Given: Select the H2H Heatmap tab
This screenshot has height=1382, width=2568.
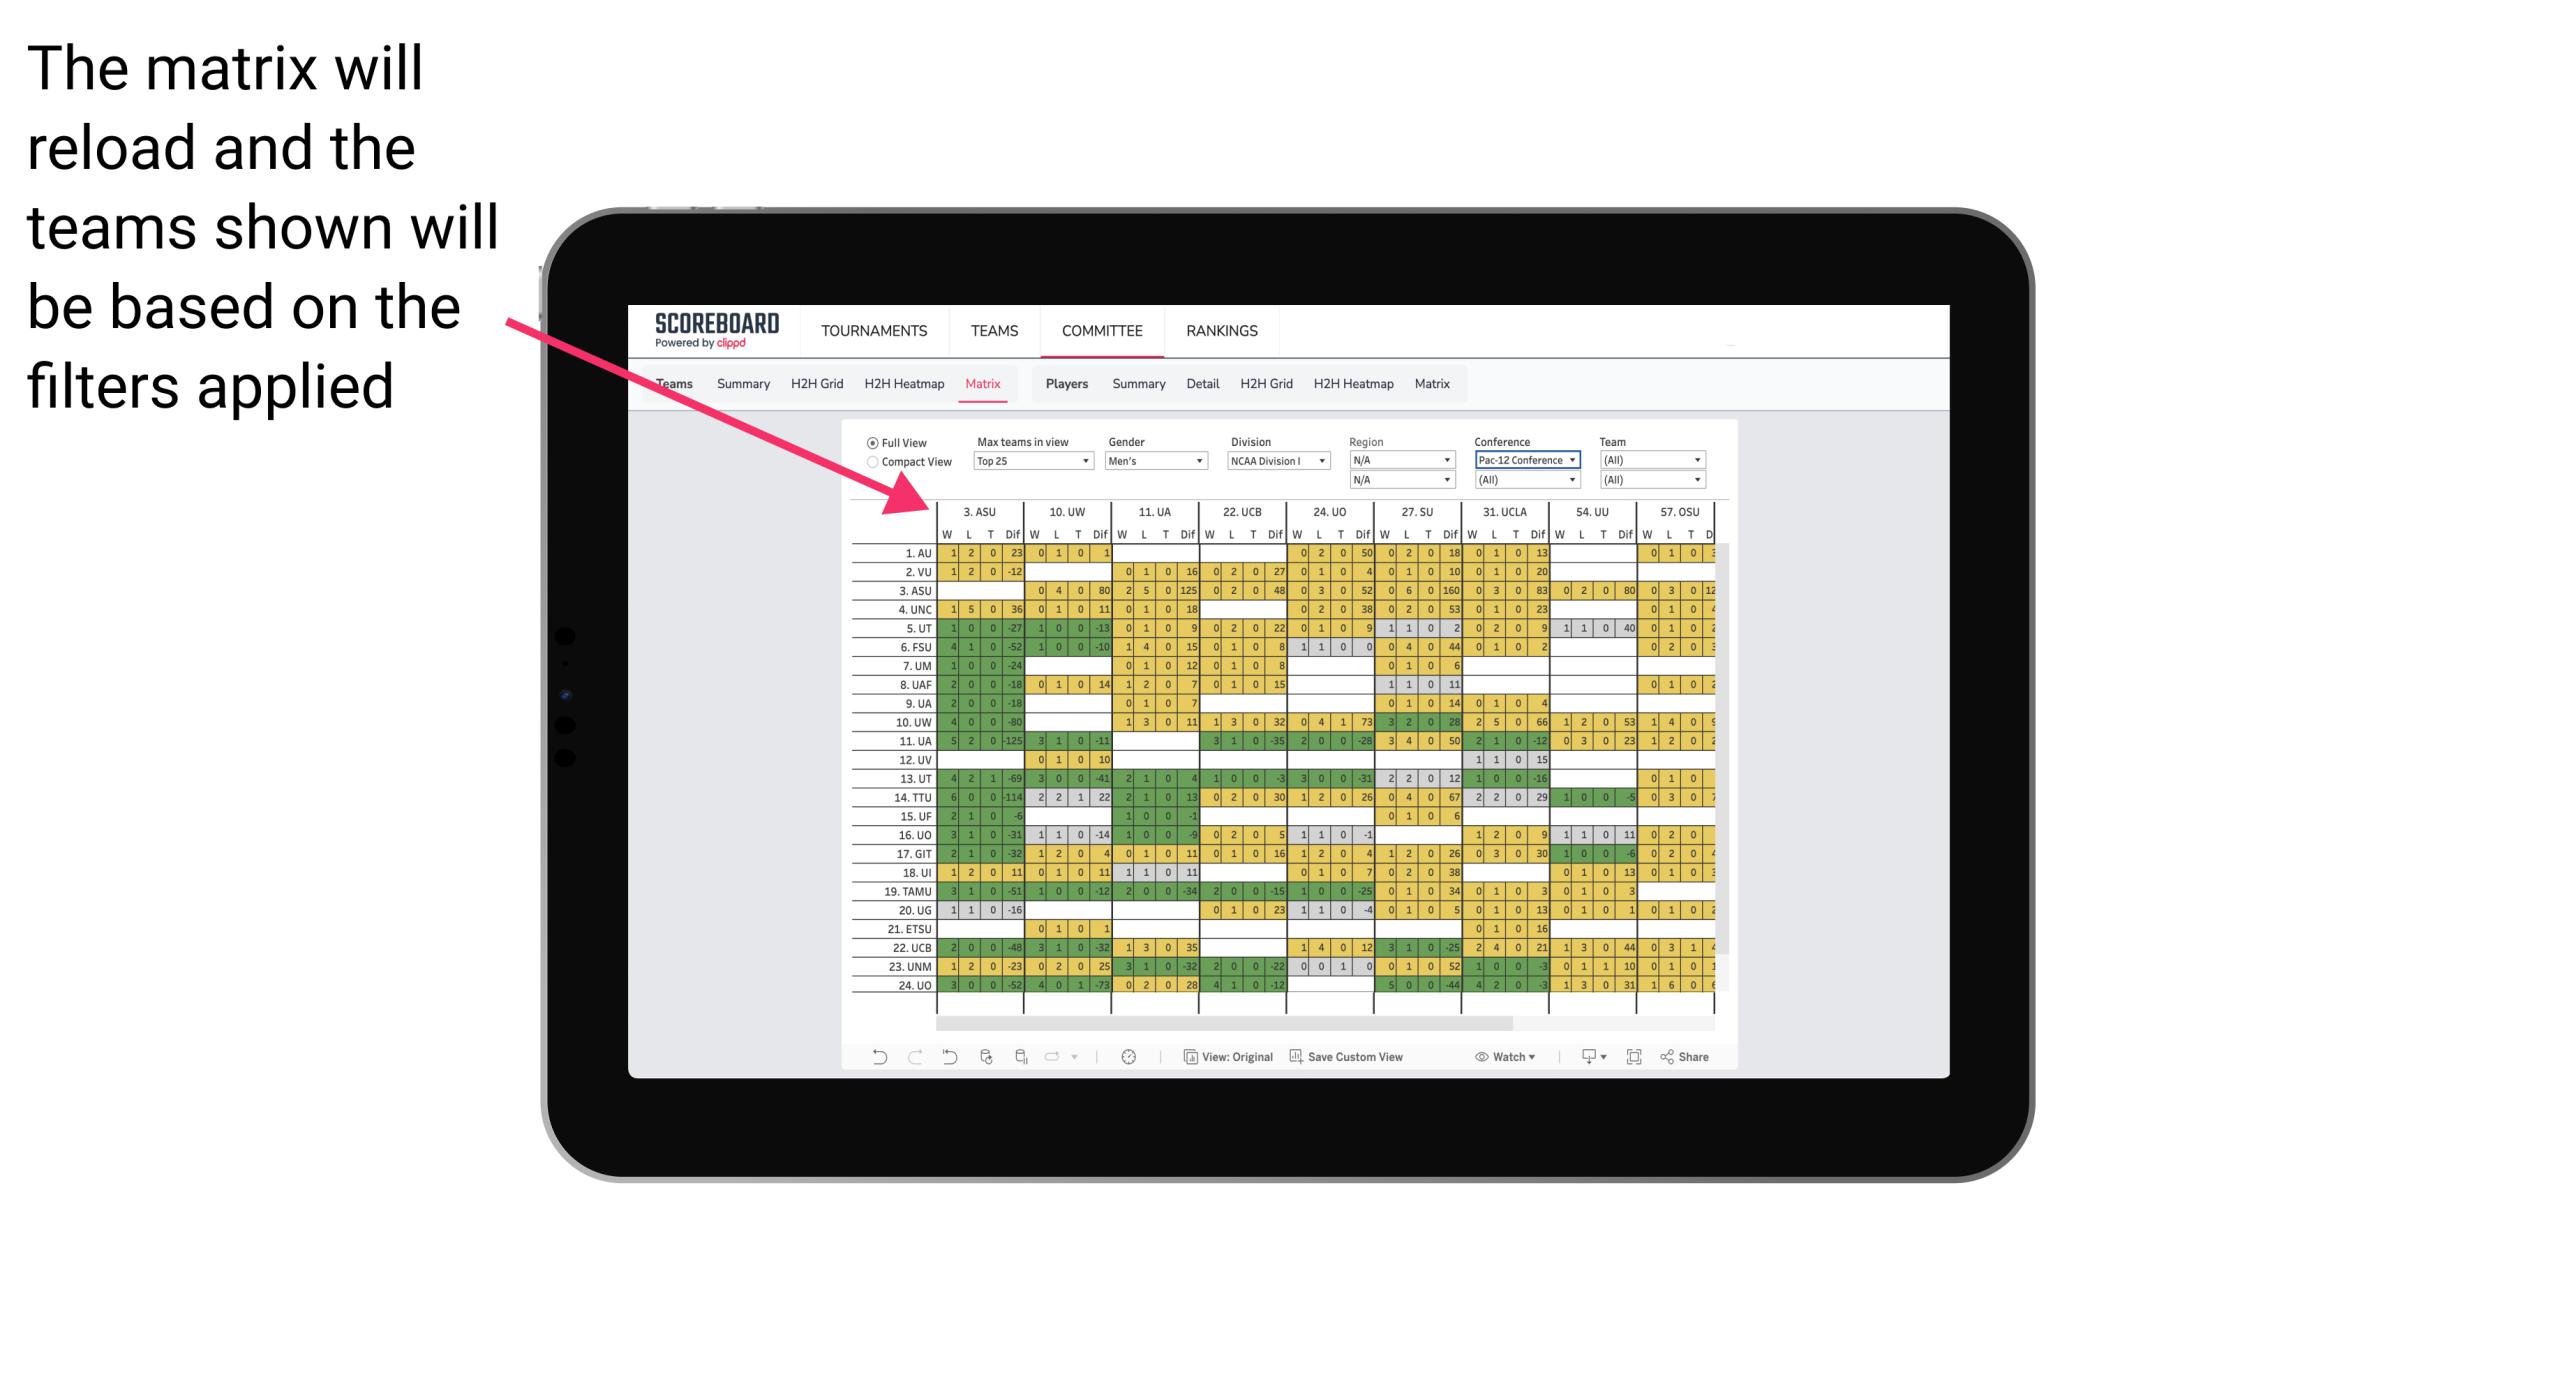Looking at the screenshot, I should coord(902,383).
